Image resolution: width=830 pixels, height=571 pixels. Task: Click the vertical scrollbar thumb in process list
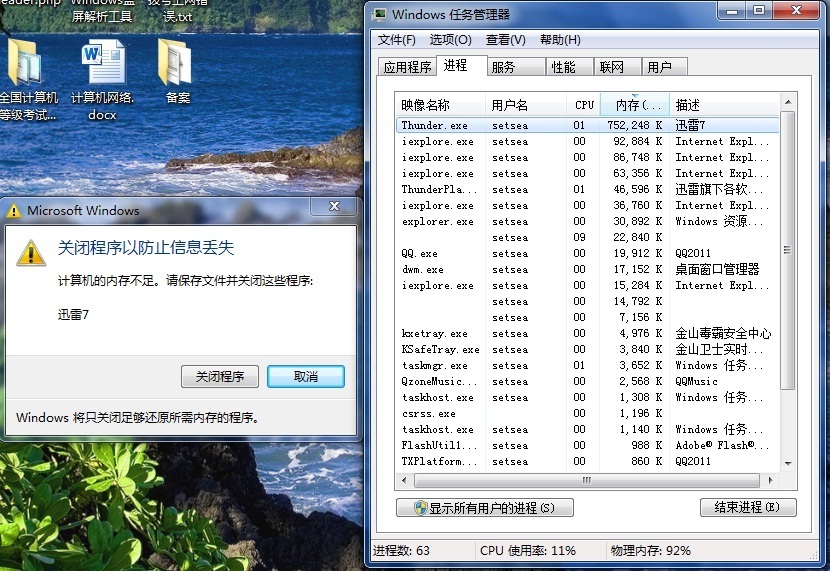788,250
